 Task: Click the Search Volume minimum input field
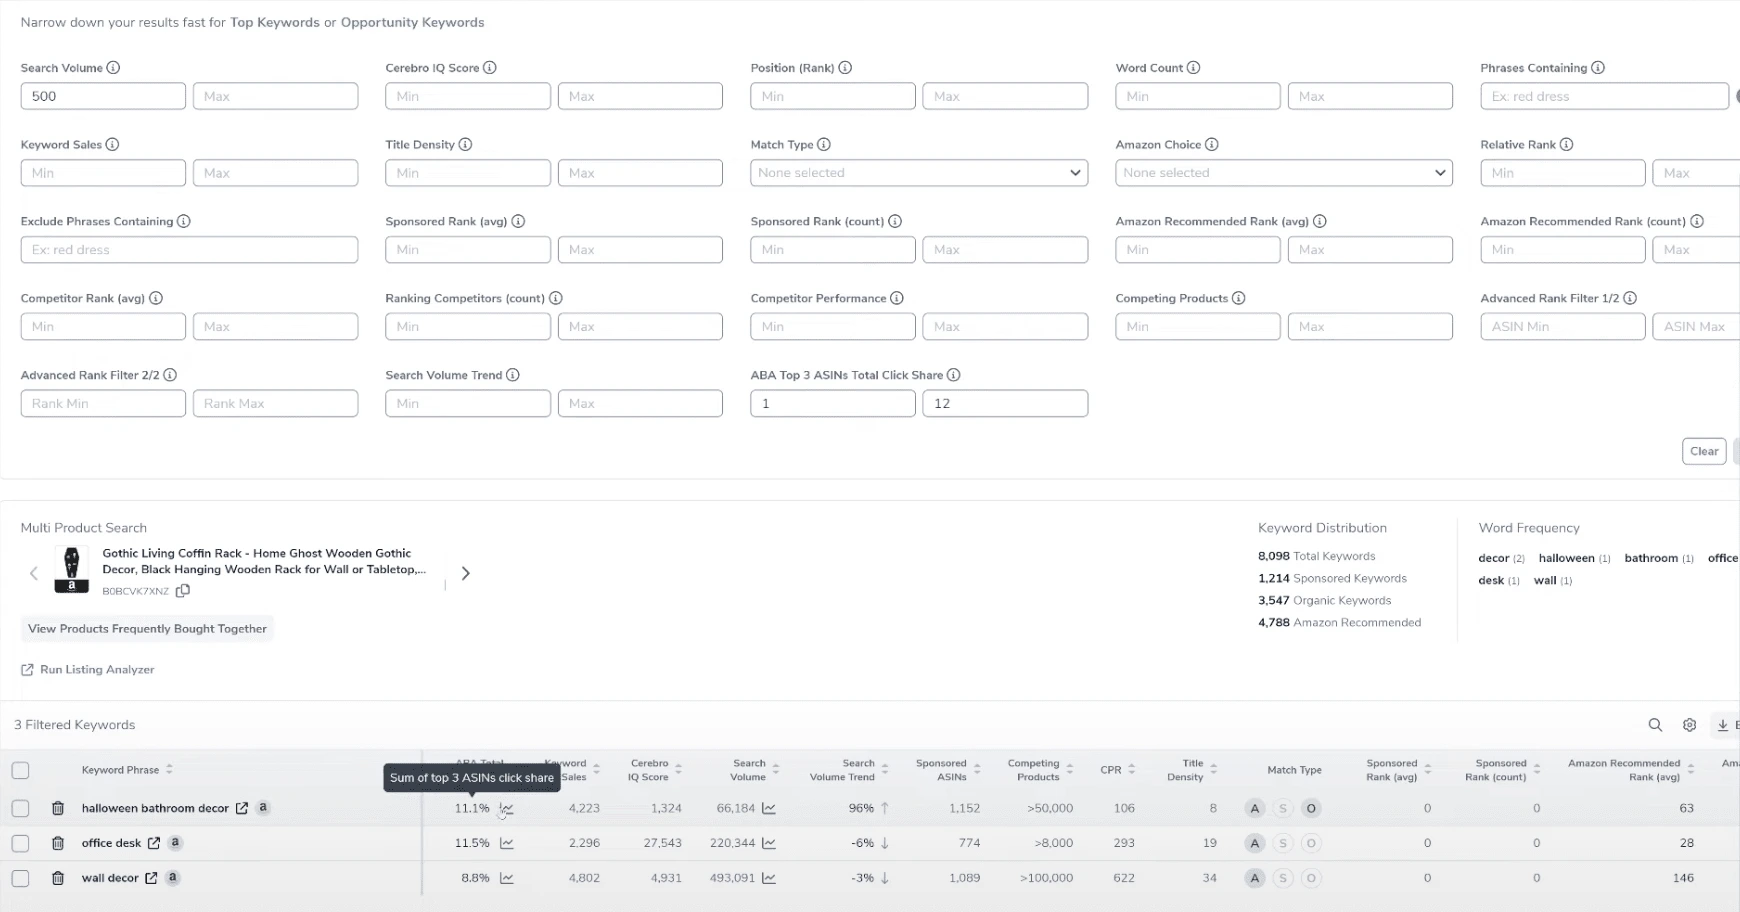point(103,96)
